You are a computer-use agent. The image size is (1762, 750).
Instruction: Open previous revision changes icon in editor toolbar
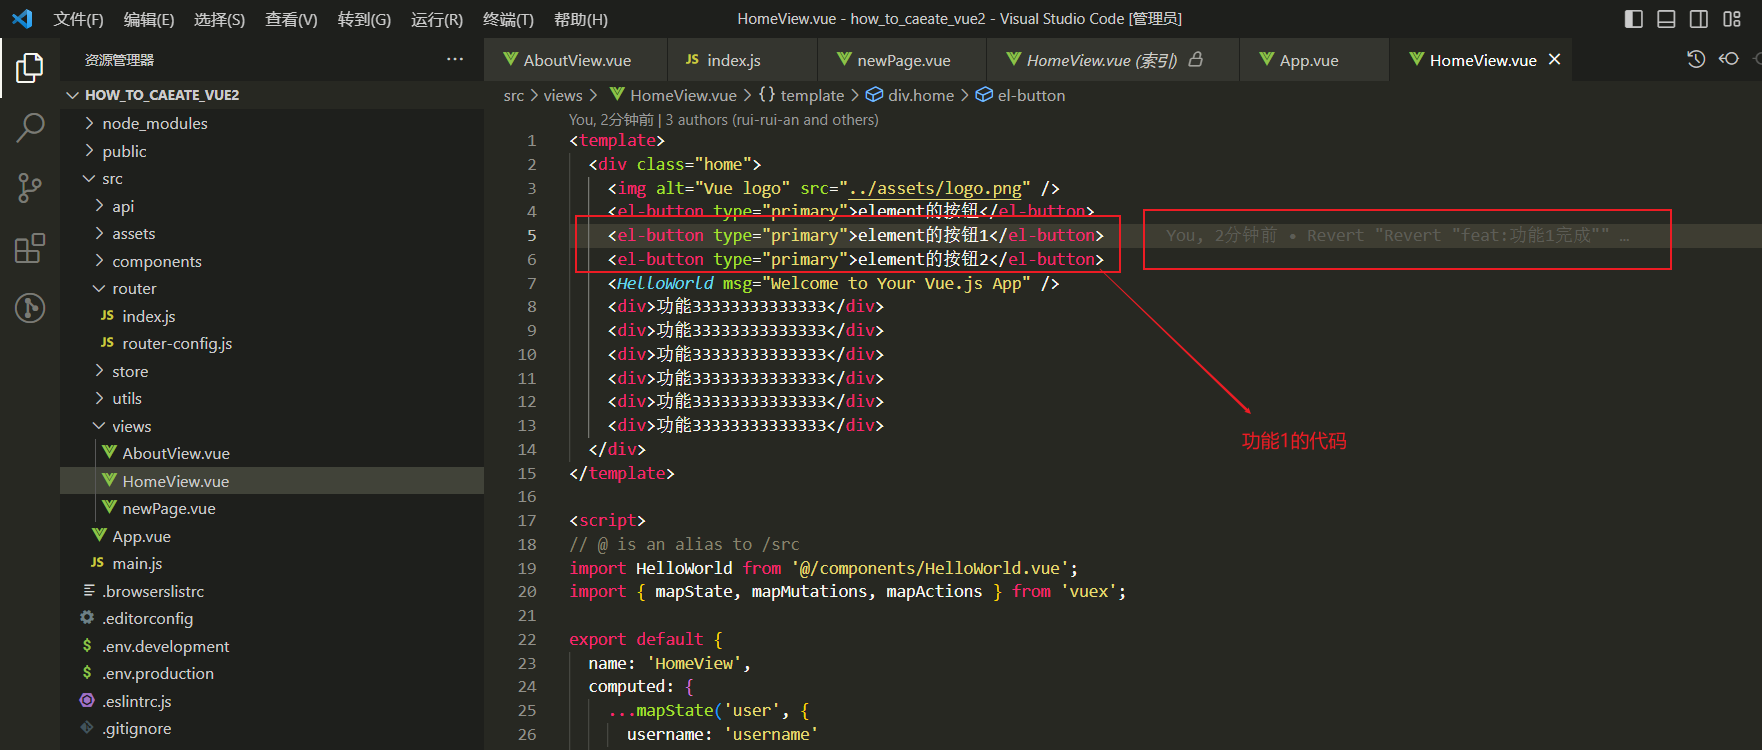tap(1729, 59)
